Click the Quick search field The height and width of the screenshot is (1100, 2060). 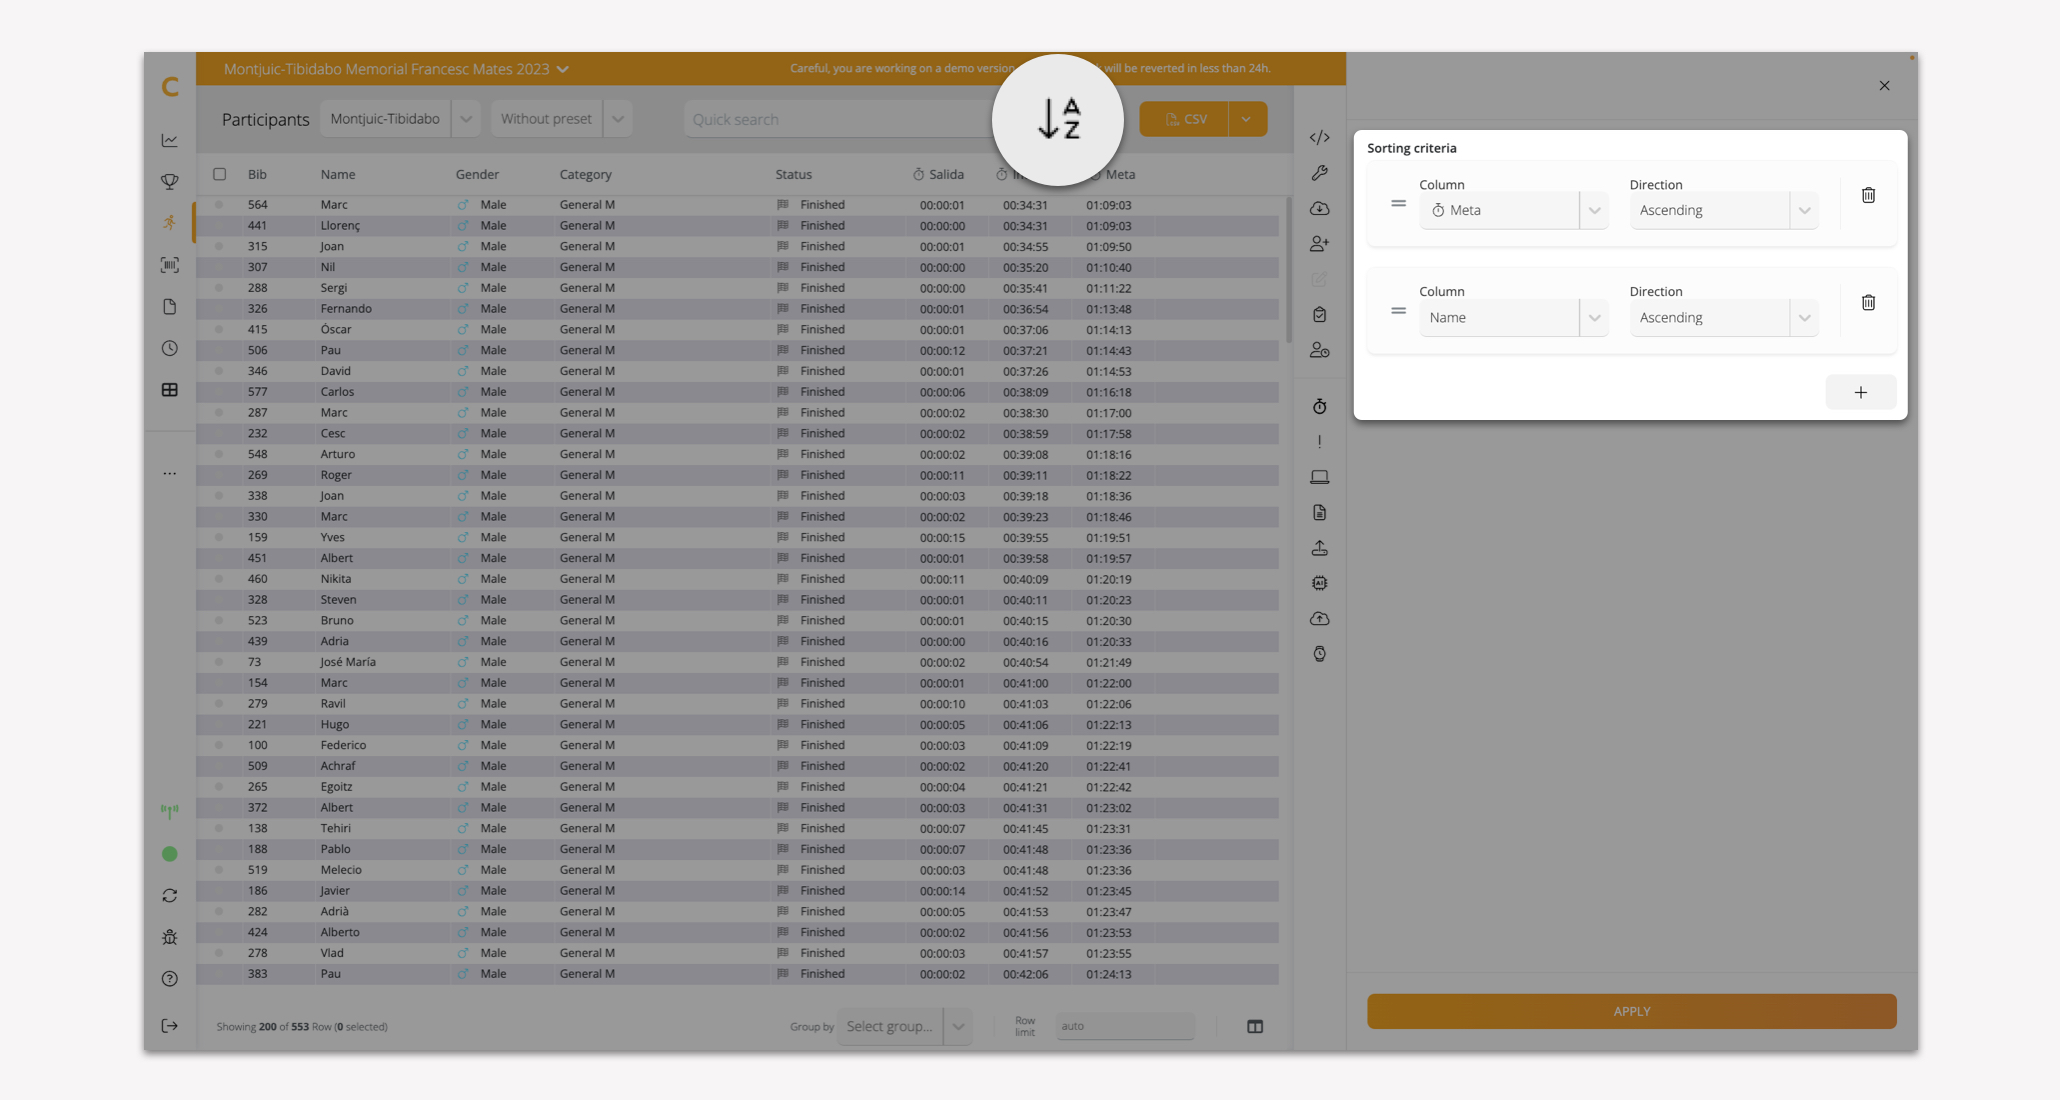[x=840, y=119]
